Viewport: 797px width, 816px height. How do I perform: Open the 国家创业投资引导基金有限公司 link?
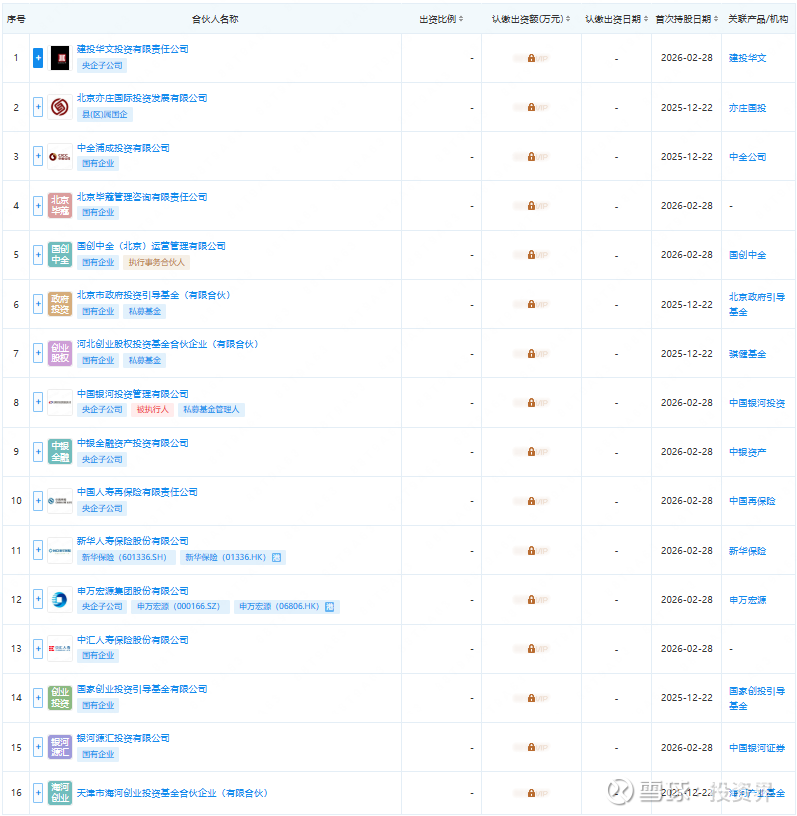point(142,689)
